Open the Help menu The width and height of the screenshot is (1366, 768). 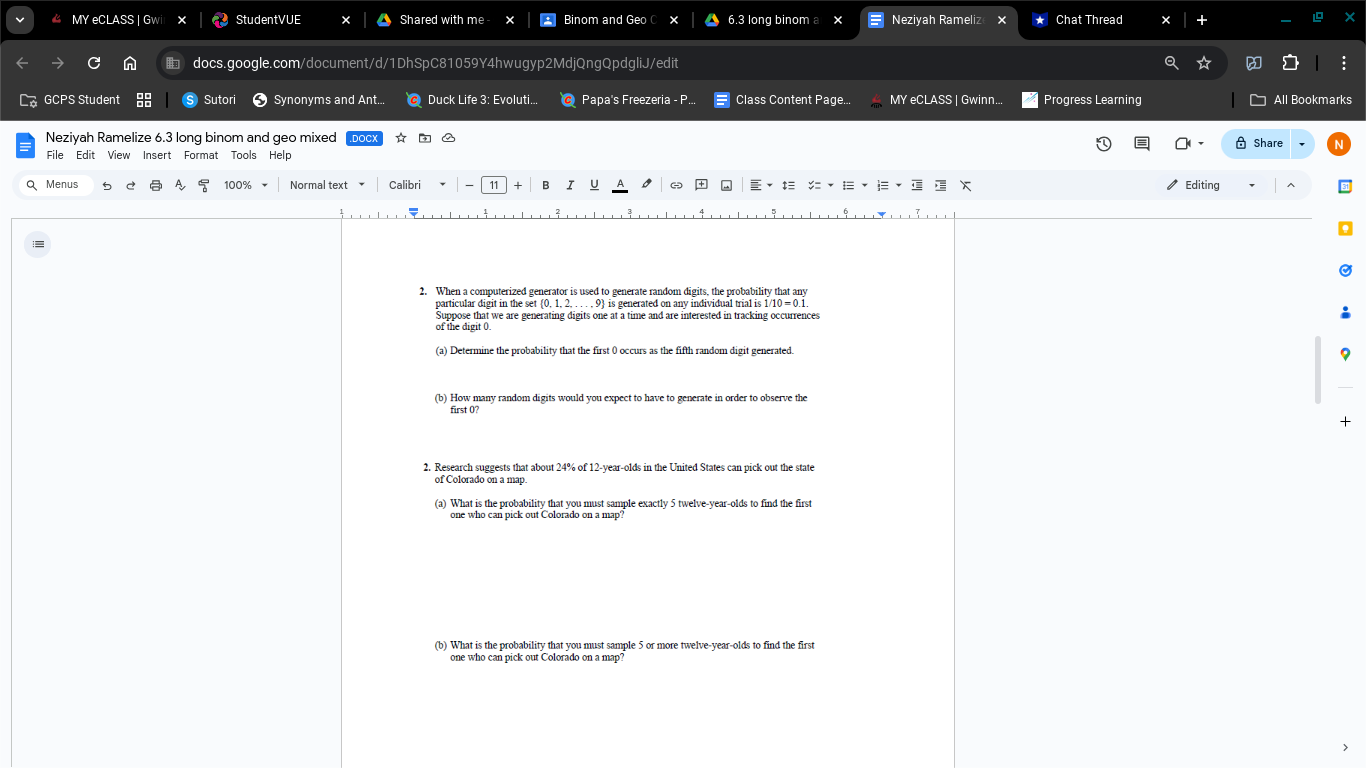pyautogui.click(x=280, y=155)
